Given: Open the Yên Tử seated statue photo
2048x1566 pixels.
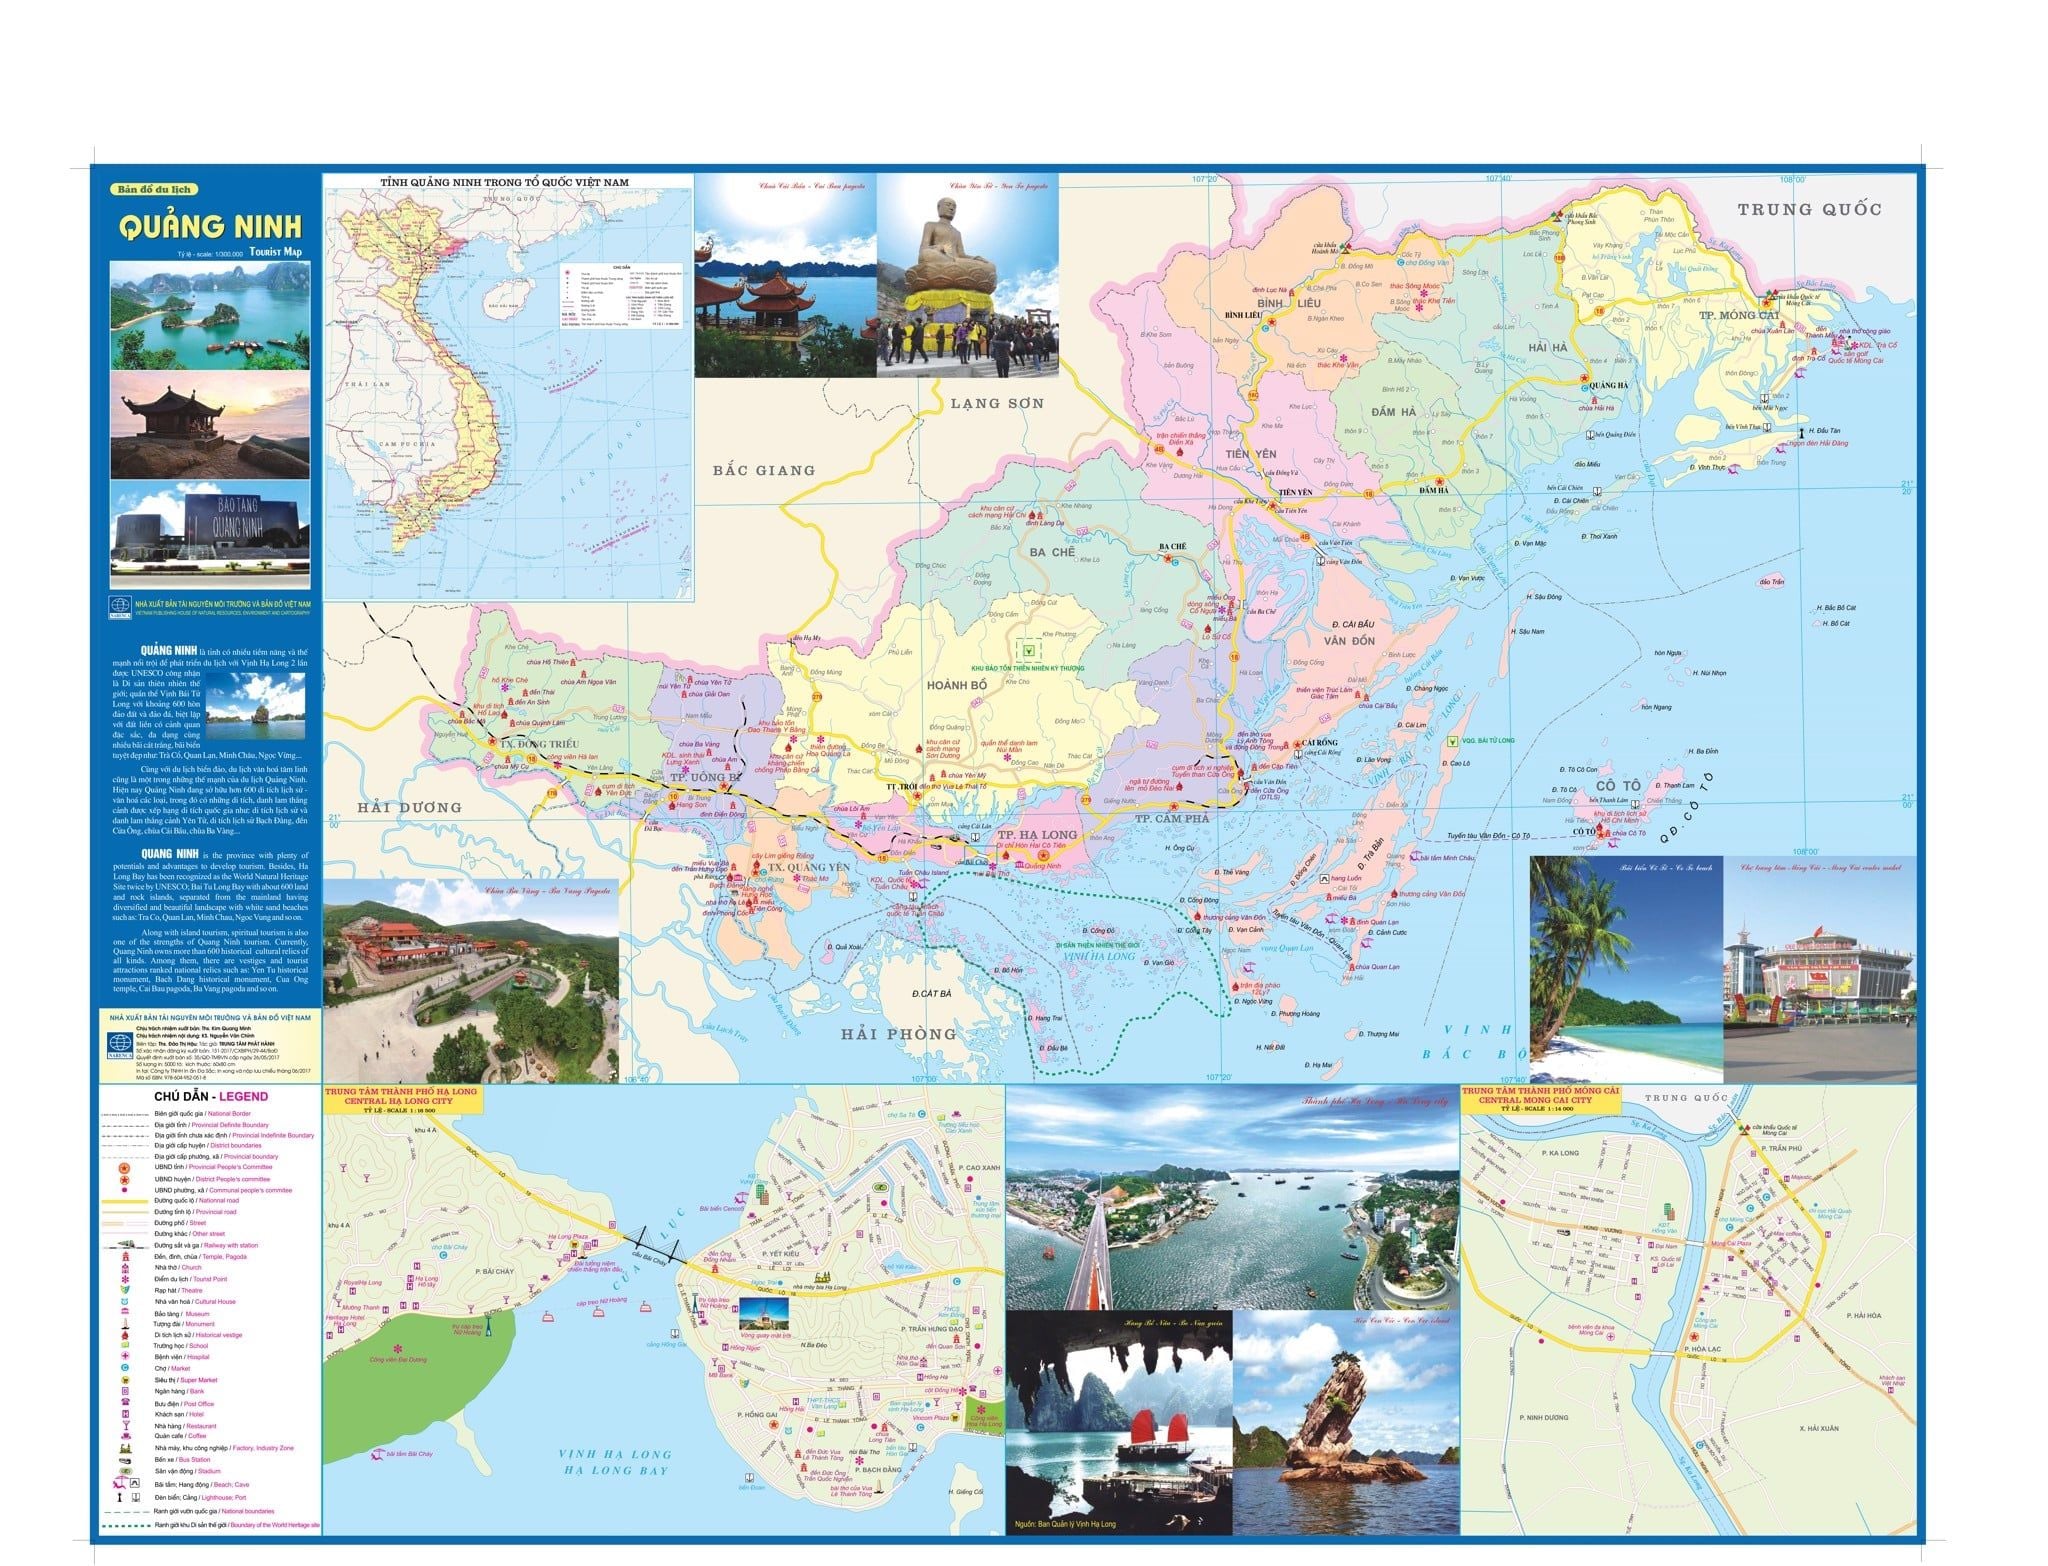Looking at the screenshot, I should (x=968, y=277).
